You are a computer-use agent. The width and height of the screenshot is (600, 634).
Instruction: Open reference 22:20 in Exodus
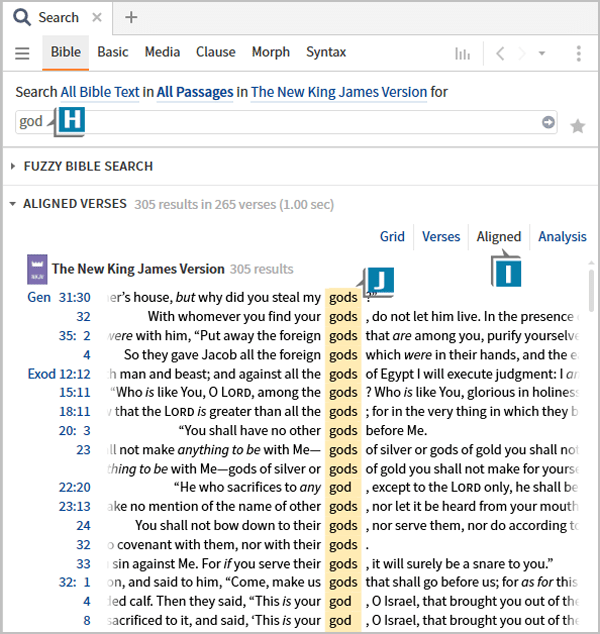point(74,488)
